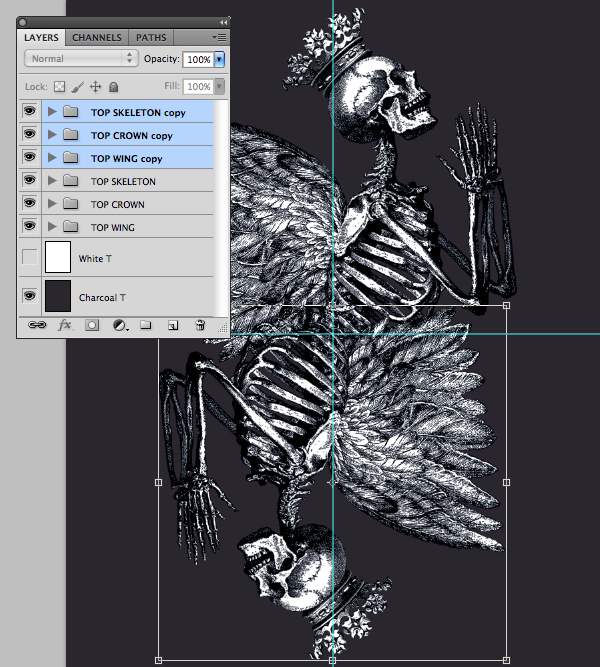Add a layer mask
The height and width of the screenshot is (667, 600).
point(92,325)
